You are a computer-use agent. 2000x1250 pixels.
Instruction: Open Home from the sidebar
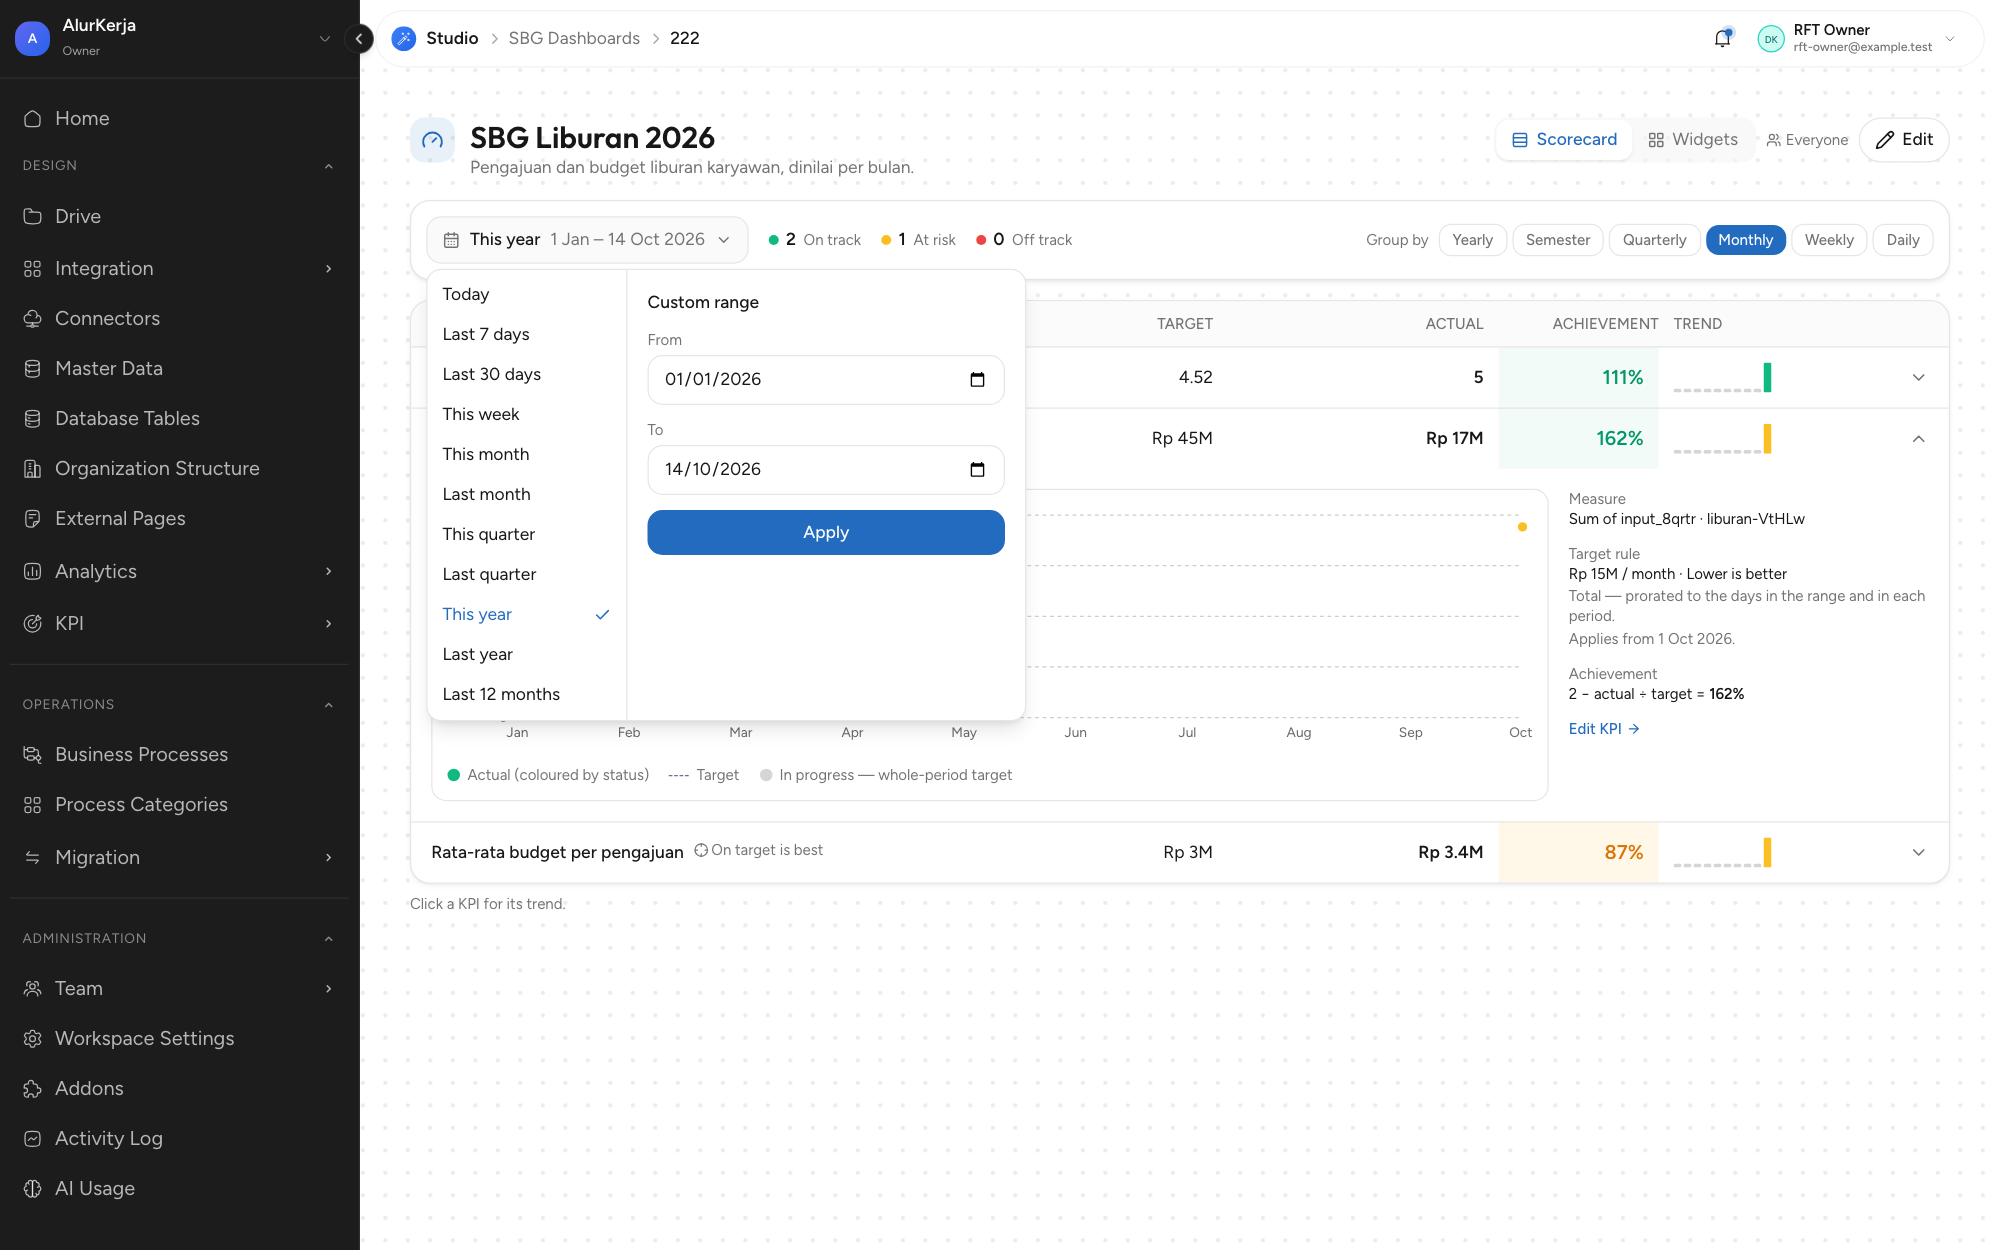coord(180,118)
